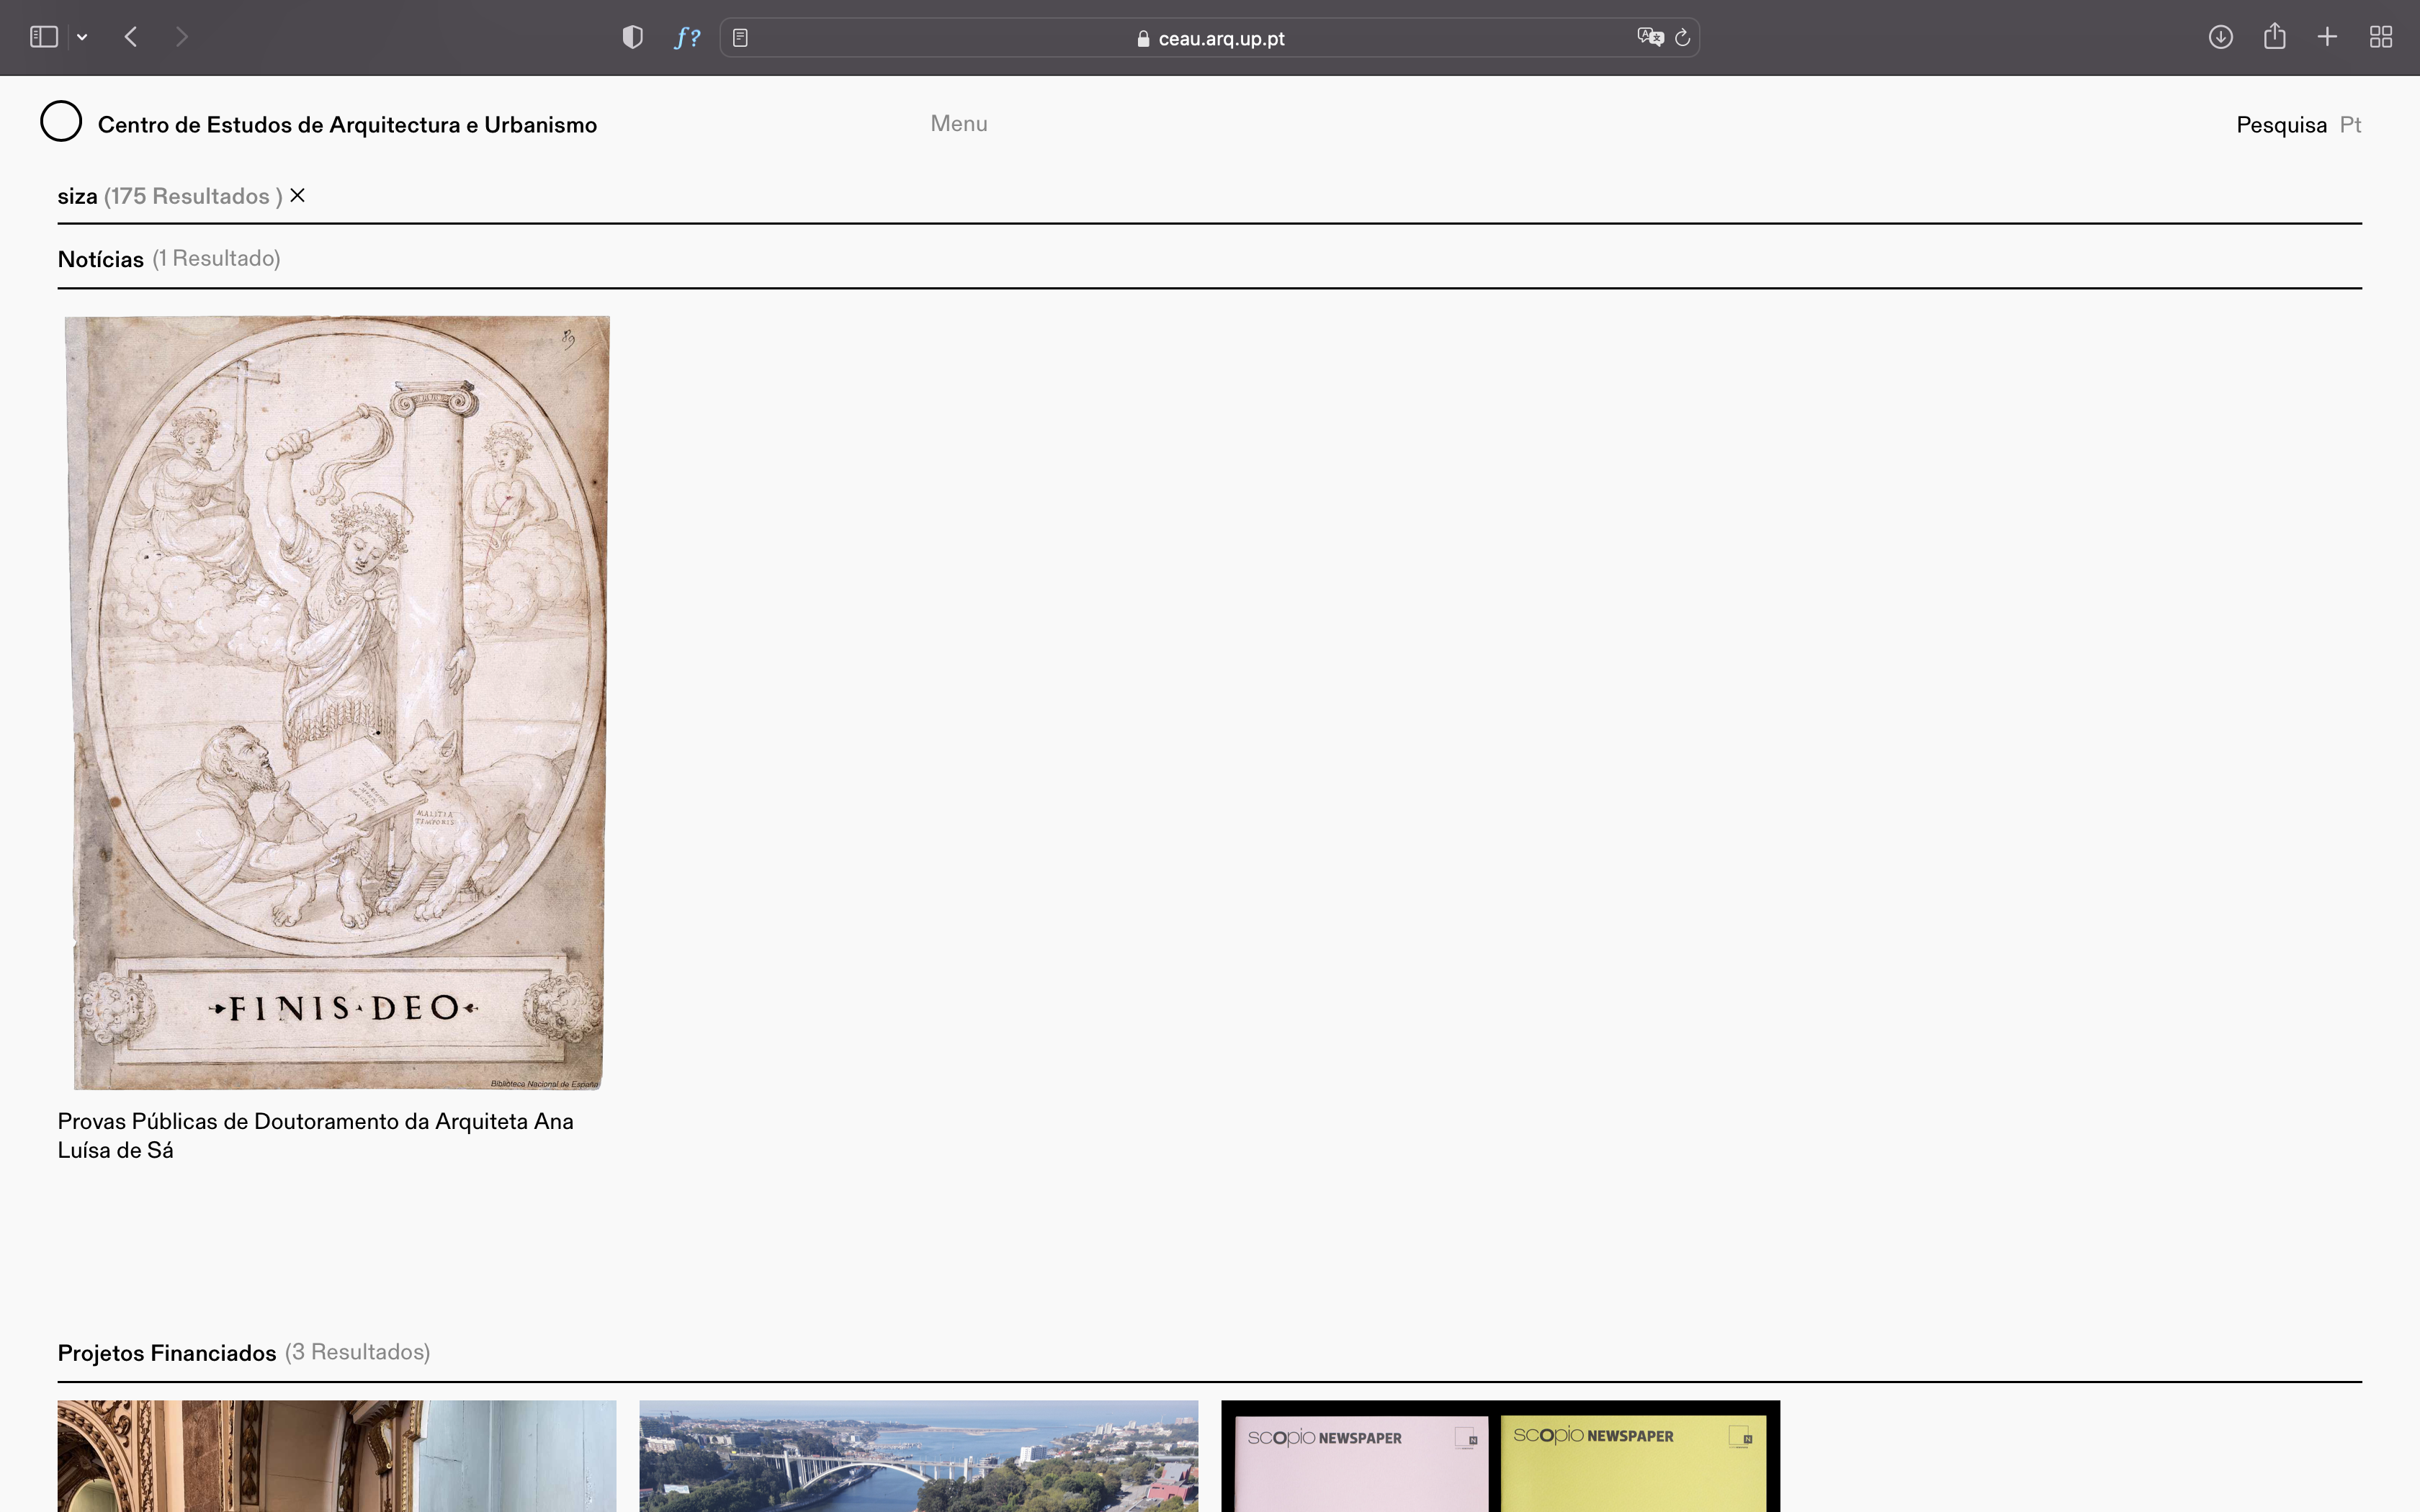Switch language with Pt toggle
2420x1512 pixels.
click(x=2350, y=125)
